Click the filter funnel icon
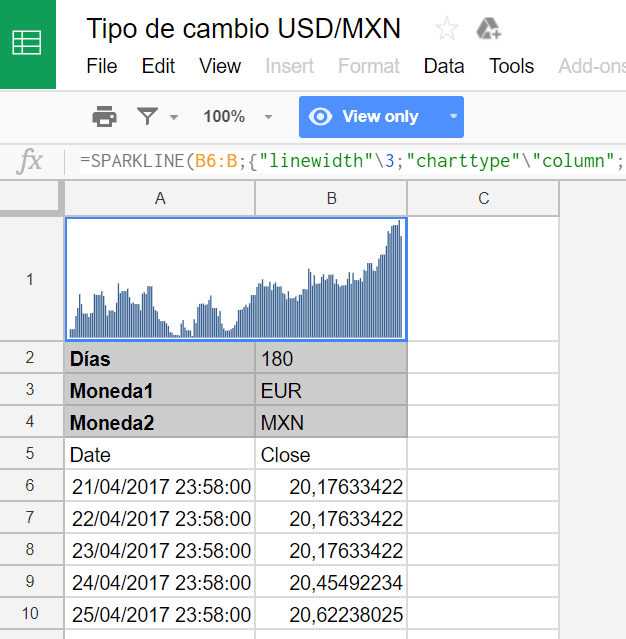Screen dimensions: 626x639 pyautogui.click(x=148, y=117)
